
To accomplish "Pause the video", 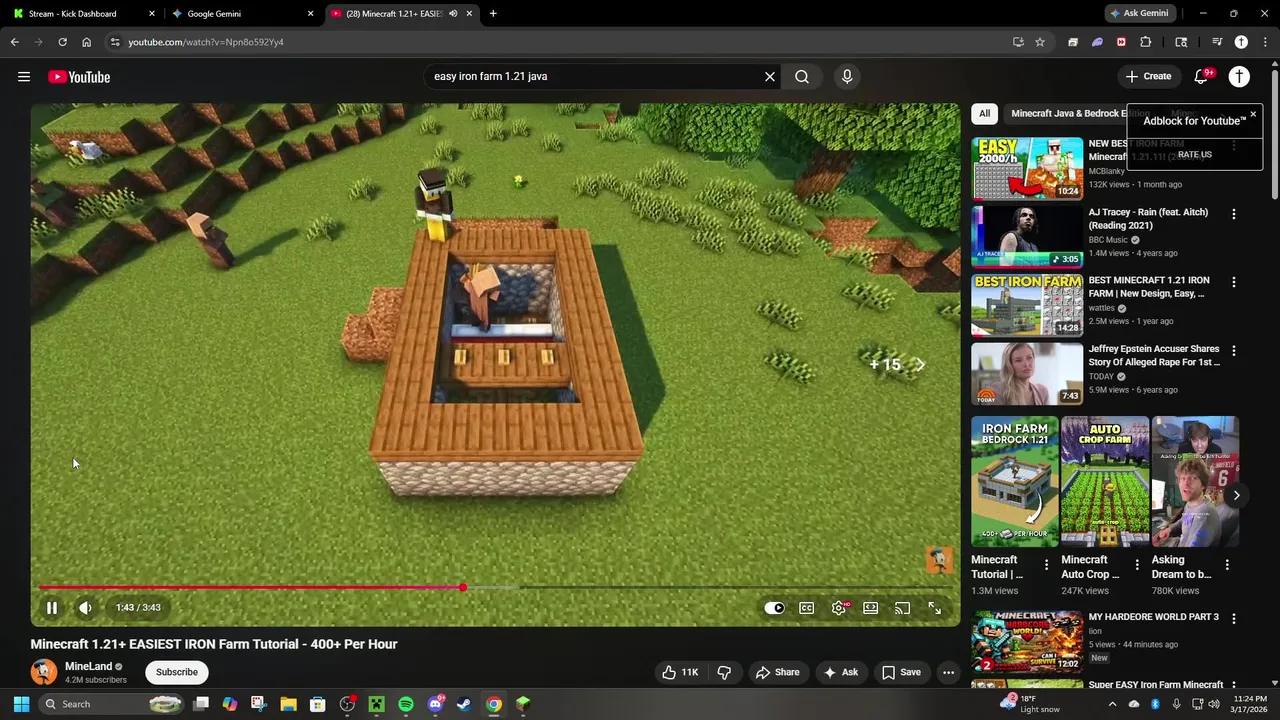I will [x=52, y=607].
